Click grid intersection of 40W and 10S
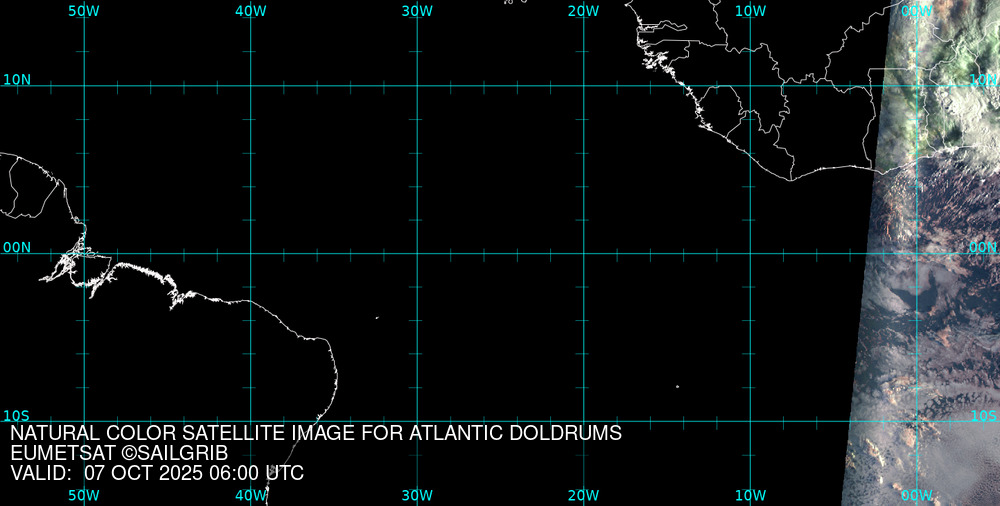The width and height of the screenshot is (1000, 506). (251, 421)
